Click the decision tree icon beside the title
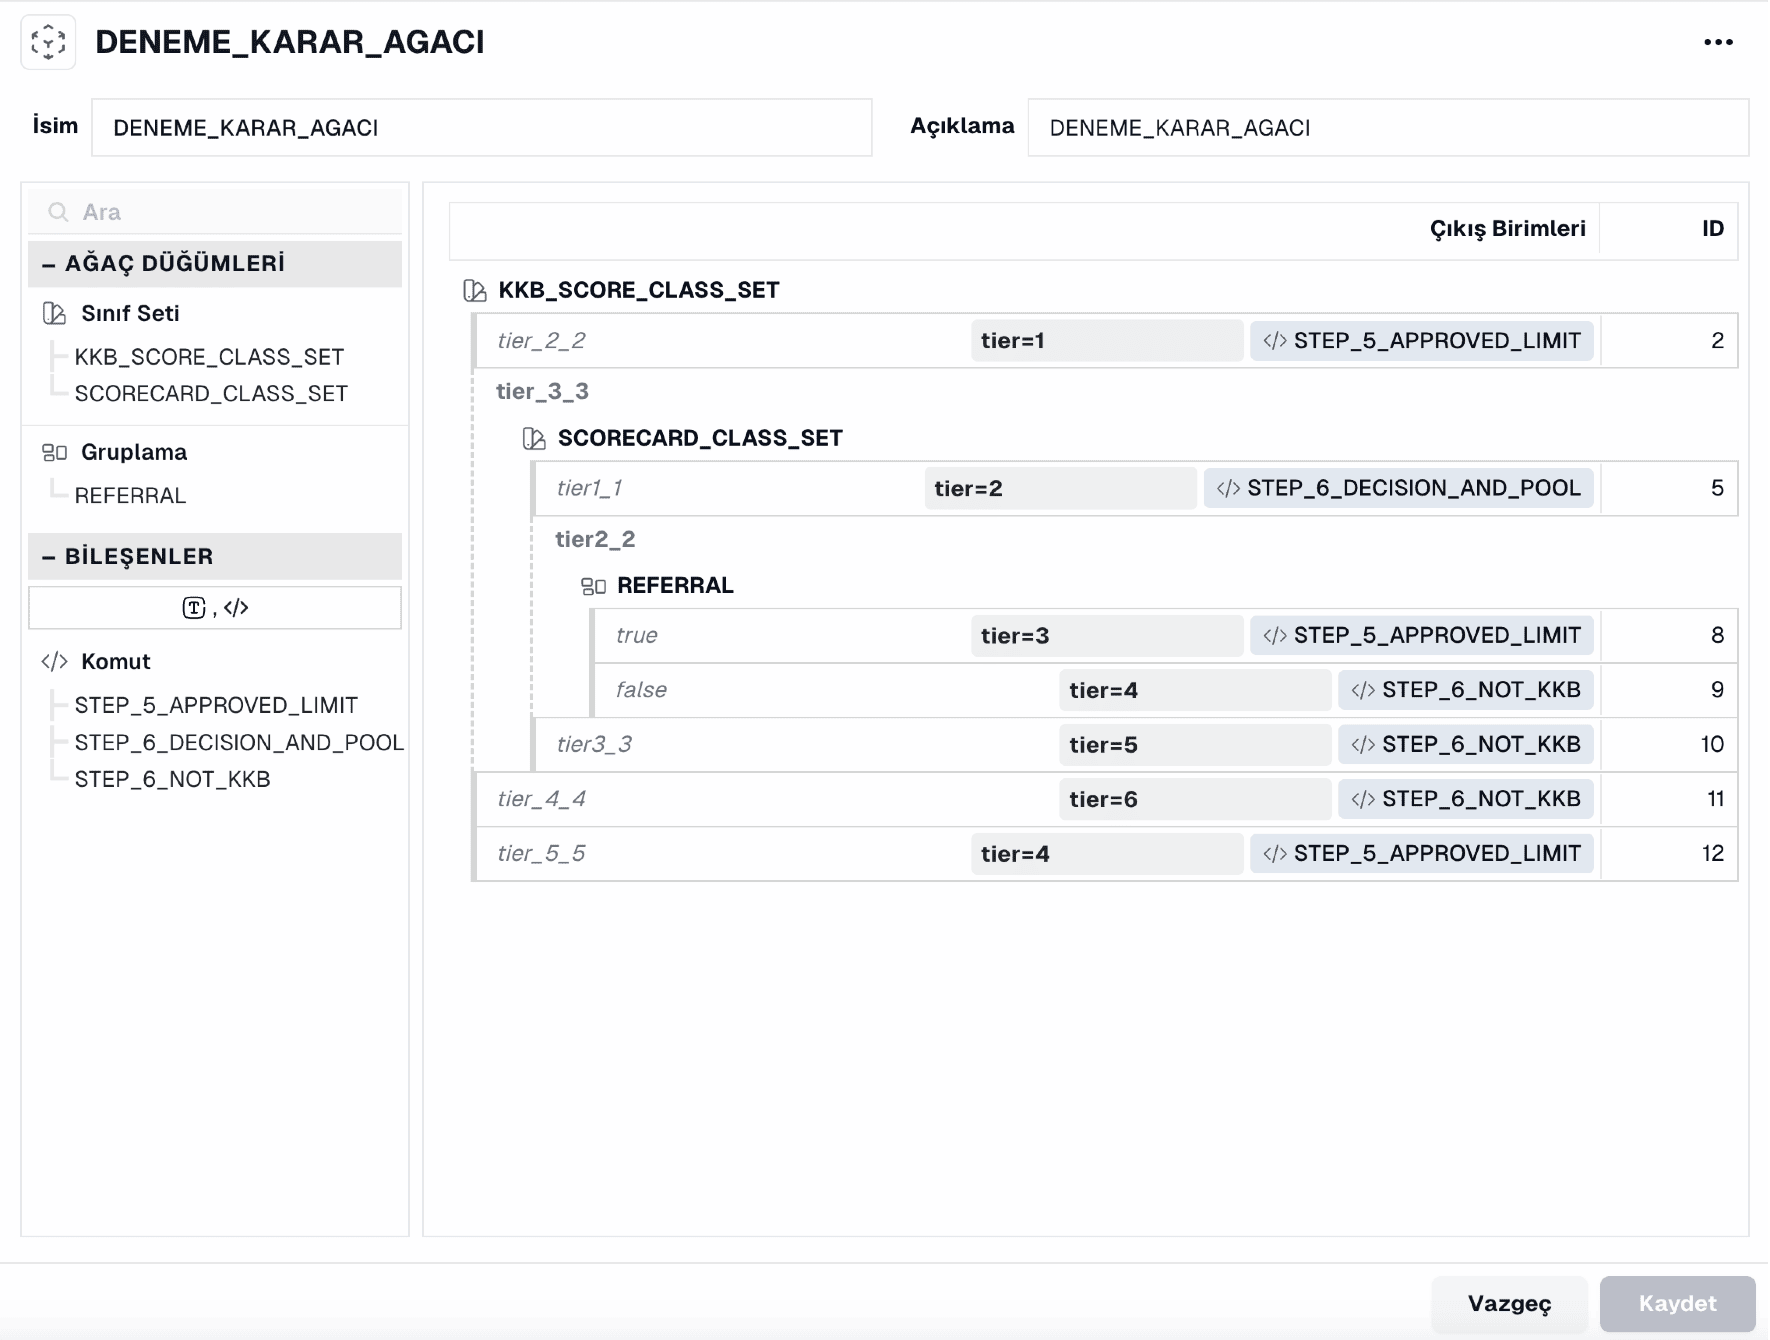This screenshot has width=1770, height=1340. 48,42
